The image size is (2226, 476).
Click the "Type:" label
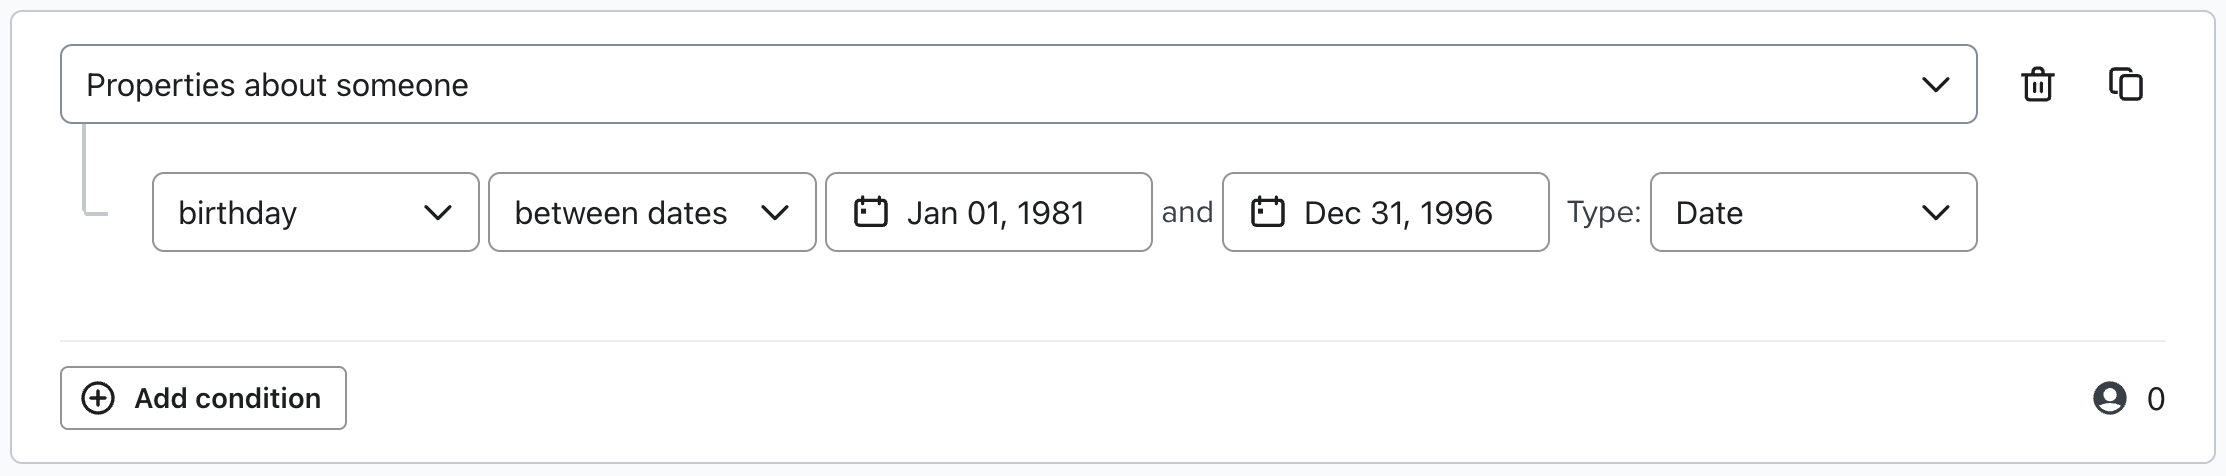coord(1603,212)
